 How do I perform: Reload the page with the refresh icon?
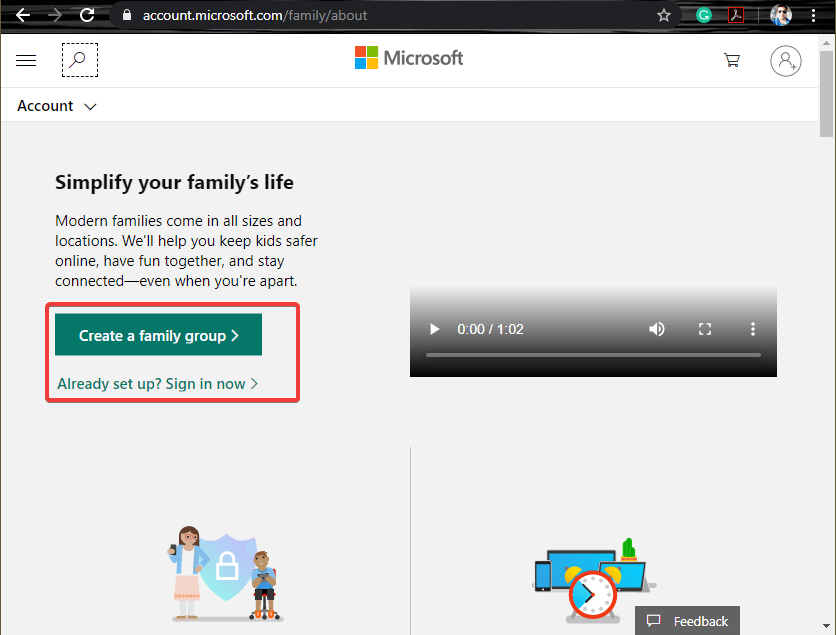[x=87, y=15]
